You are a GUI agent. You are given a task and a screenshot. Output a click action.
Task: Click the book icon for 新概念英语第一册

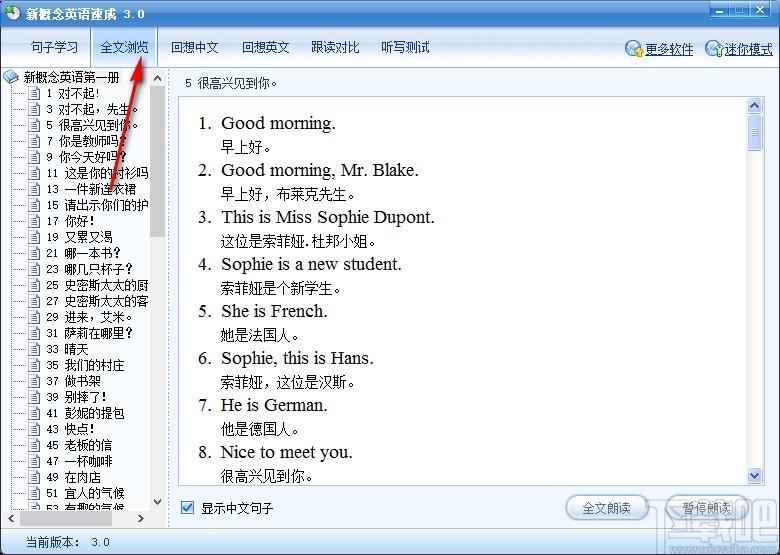tap(10, 77)
